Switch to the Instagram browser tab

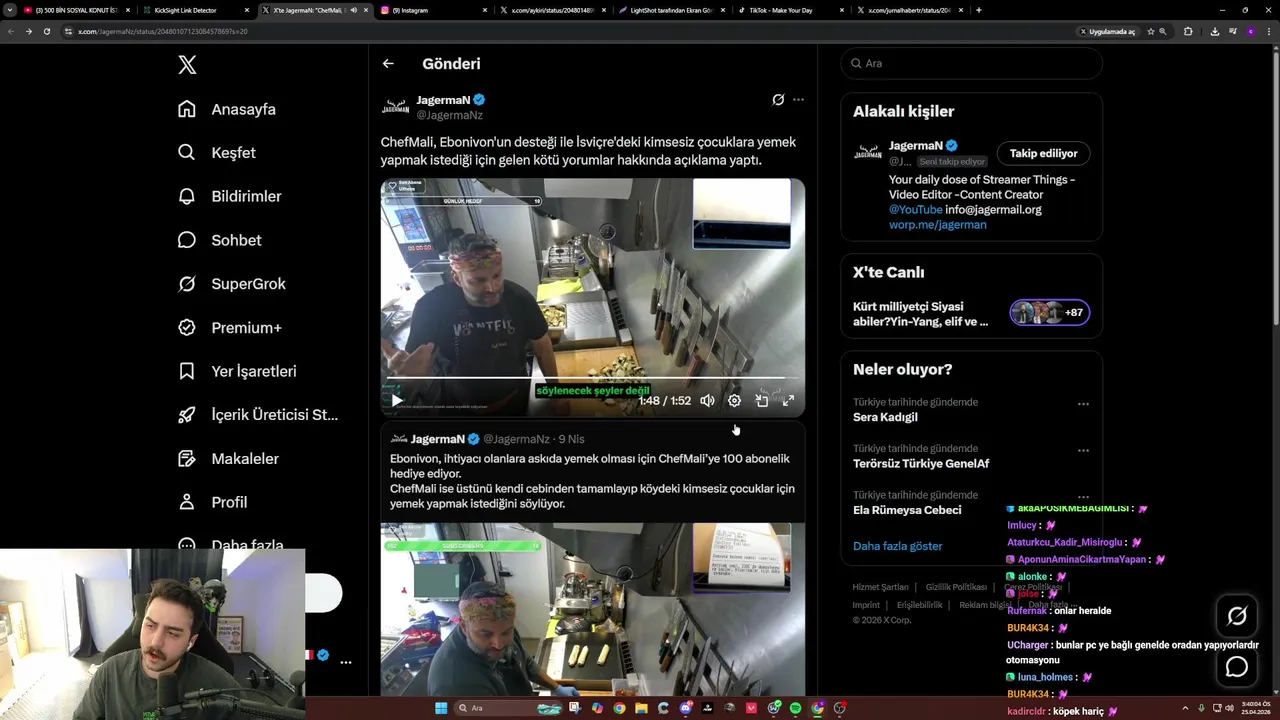tap(433, 10)
